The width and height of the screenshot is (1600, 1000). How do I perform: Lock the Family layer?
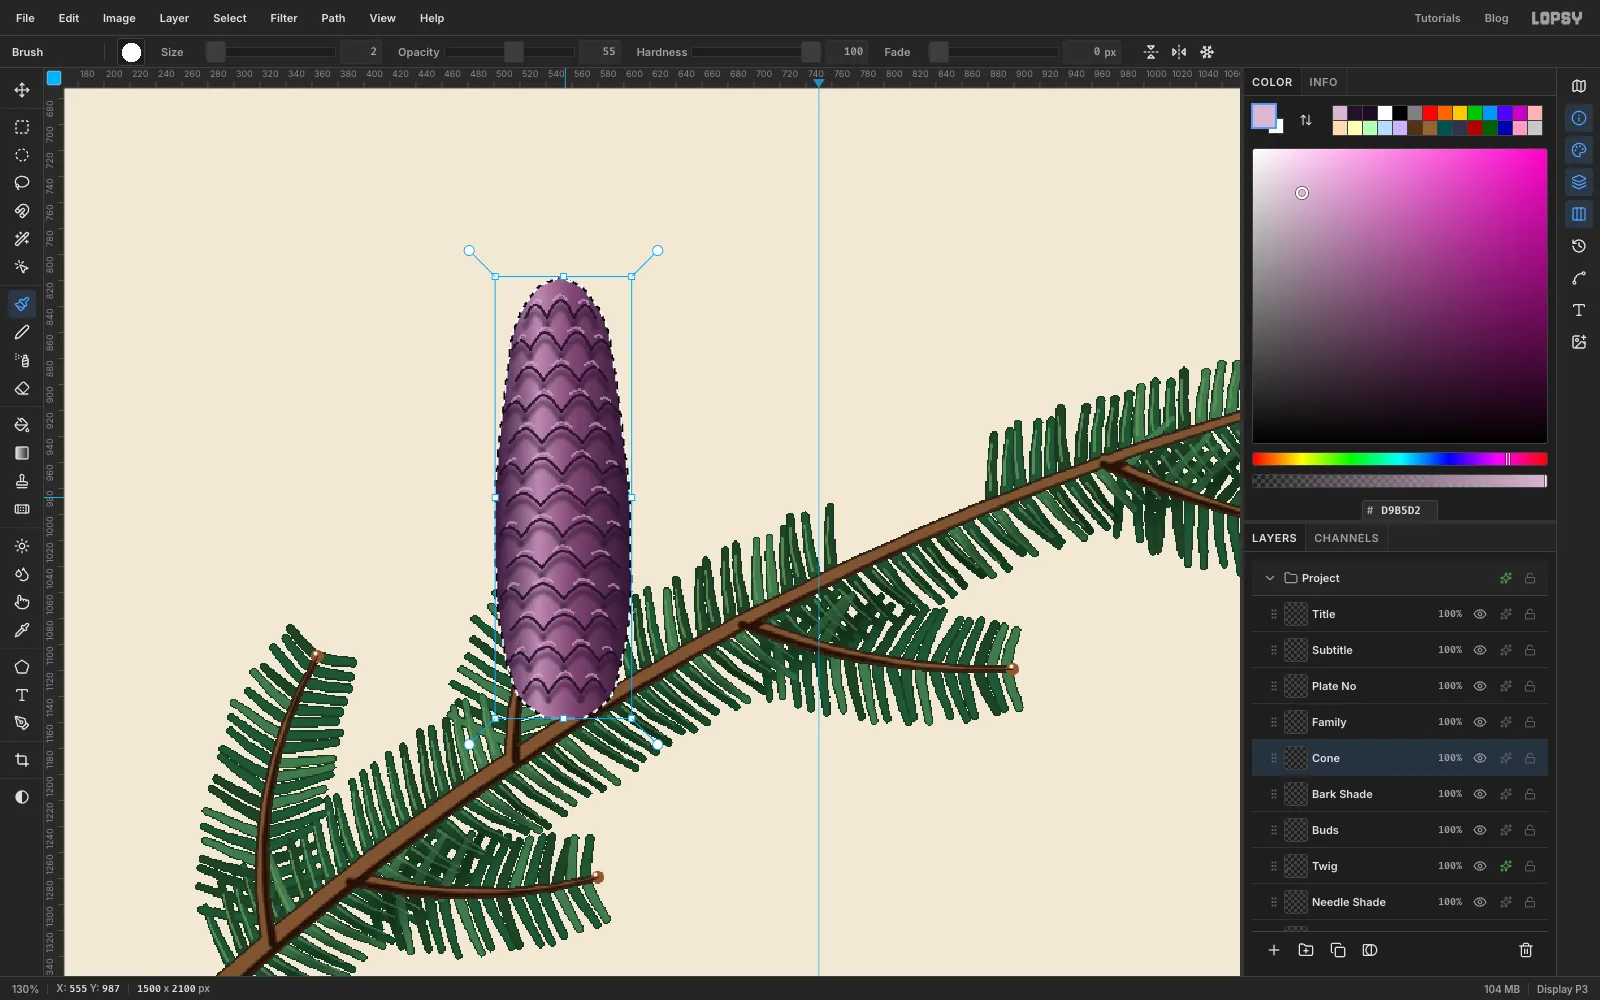[x=1530, y=722]
